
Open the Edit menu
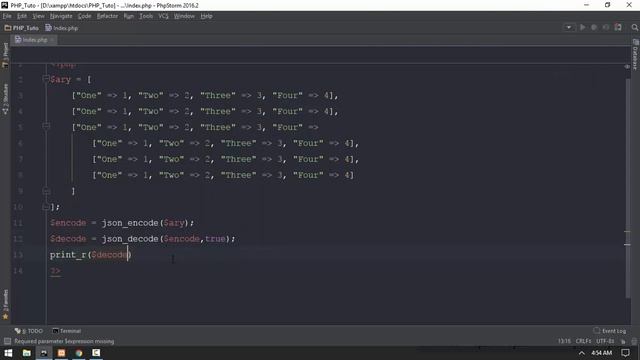click(x=22, y=16)
